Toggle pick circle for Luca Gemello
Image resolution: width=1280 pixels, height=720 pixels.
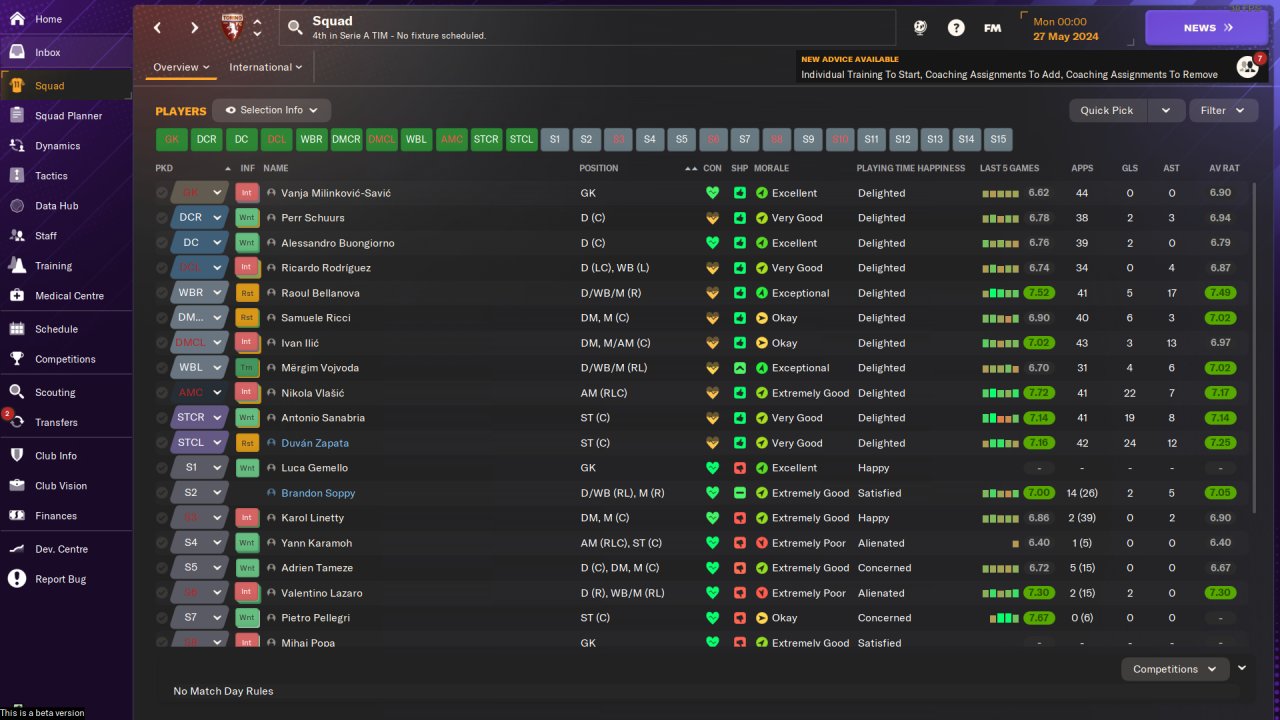(x=162, y=468)
